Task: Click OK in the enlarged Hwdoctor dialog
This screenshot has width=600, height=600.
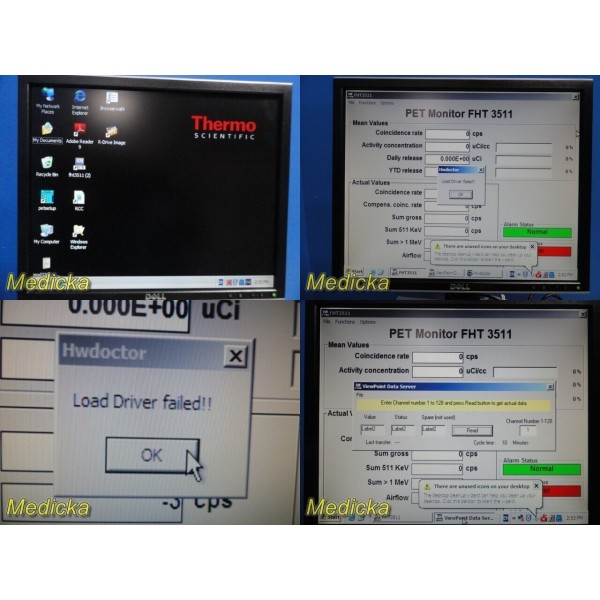Action: coord(152,455)
